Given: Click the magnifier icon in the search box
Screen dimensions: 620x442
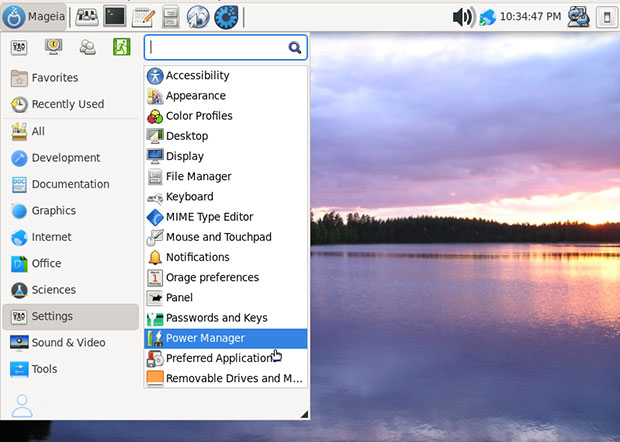Looking at the screenshot, I should coord(295,47).
